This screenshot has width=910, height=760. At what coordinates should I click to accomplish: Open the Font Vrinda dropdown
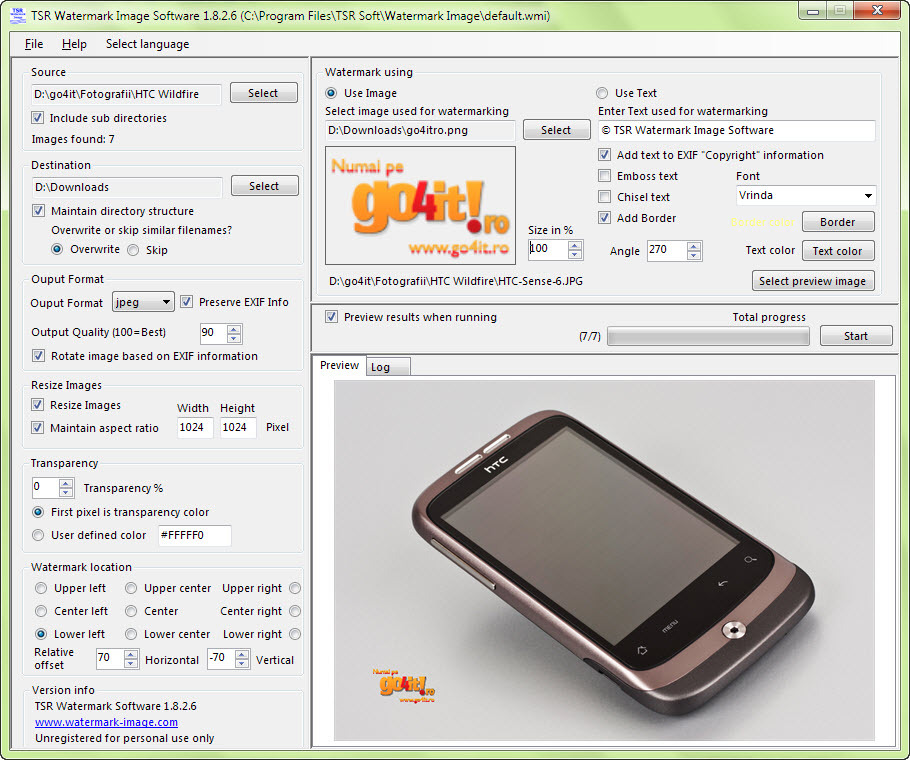click(x=806, y=196)
